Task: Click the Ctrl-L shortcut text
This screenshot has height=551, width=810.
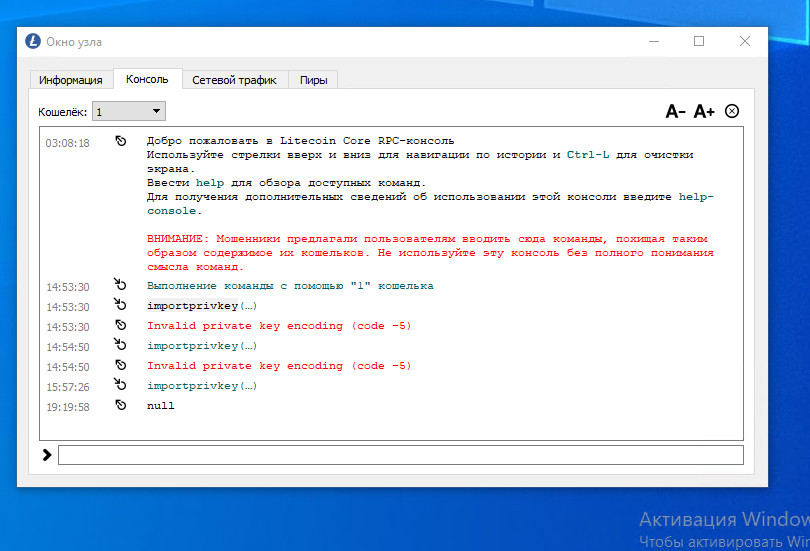Action: (x=588, y=155)
